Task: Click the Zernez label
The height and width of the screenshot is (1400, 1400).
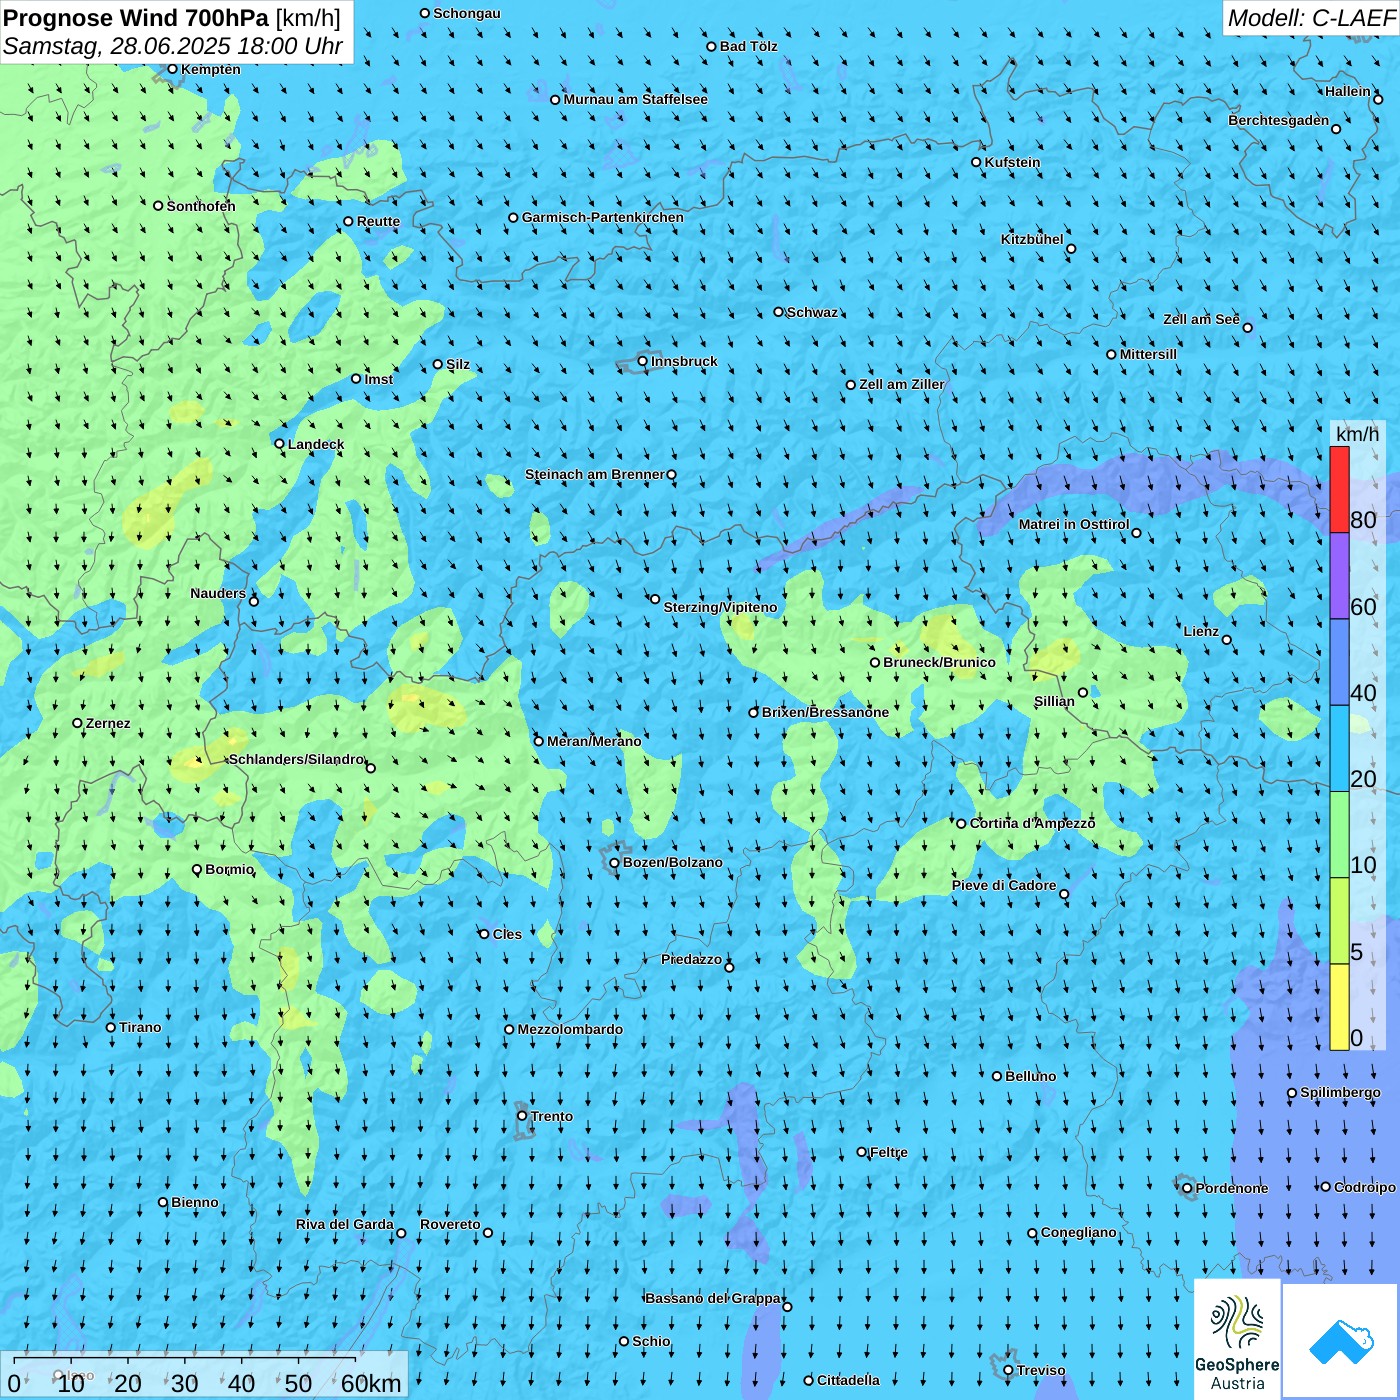Action: coord(108,723)
